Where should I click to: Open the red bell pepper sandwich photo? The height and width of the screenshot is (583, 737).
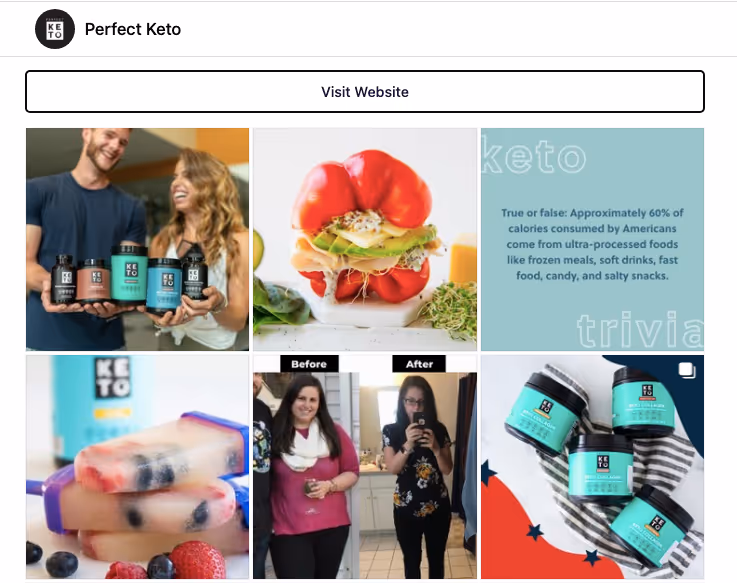[365, 239]
